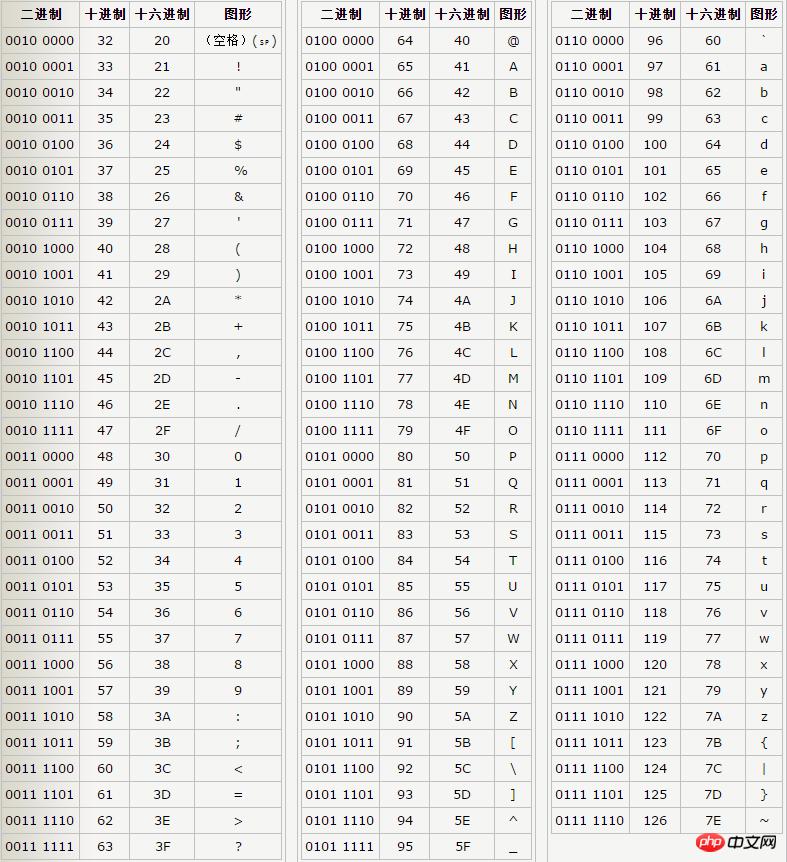Click the hex value 2A cell
Viewport: 787px width, 862px height.
point(162,300)
